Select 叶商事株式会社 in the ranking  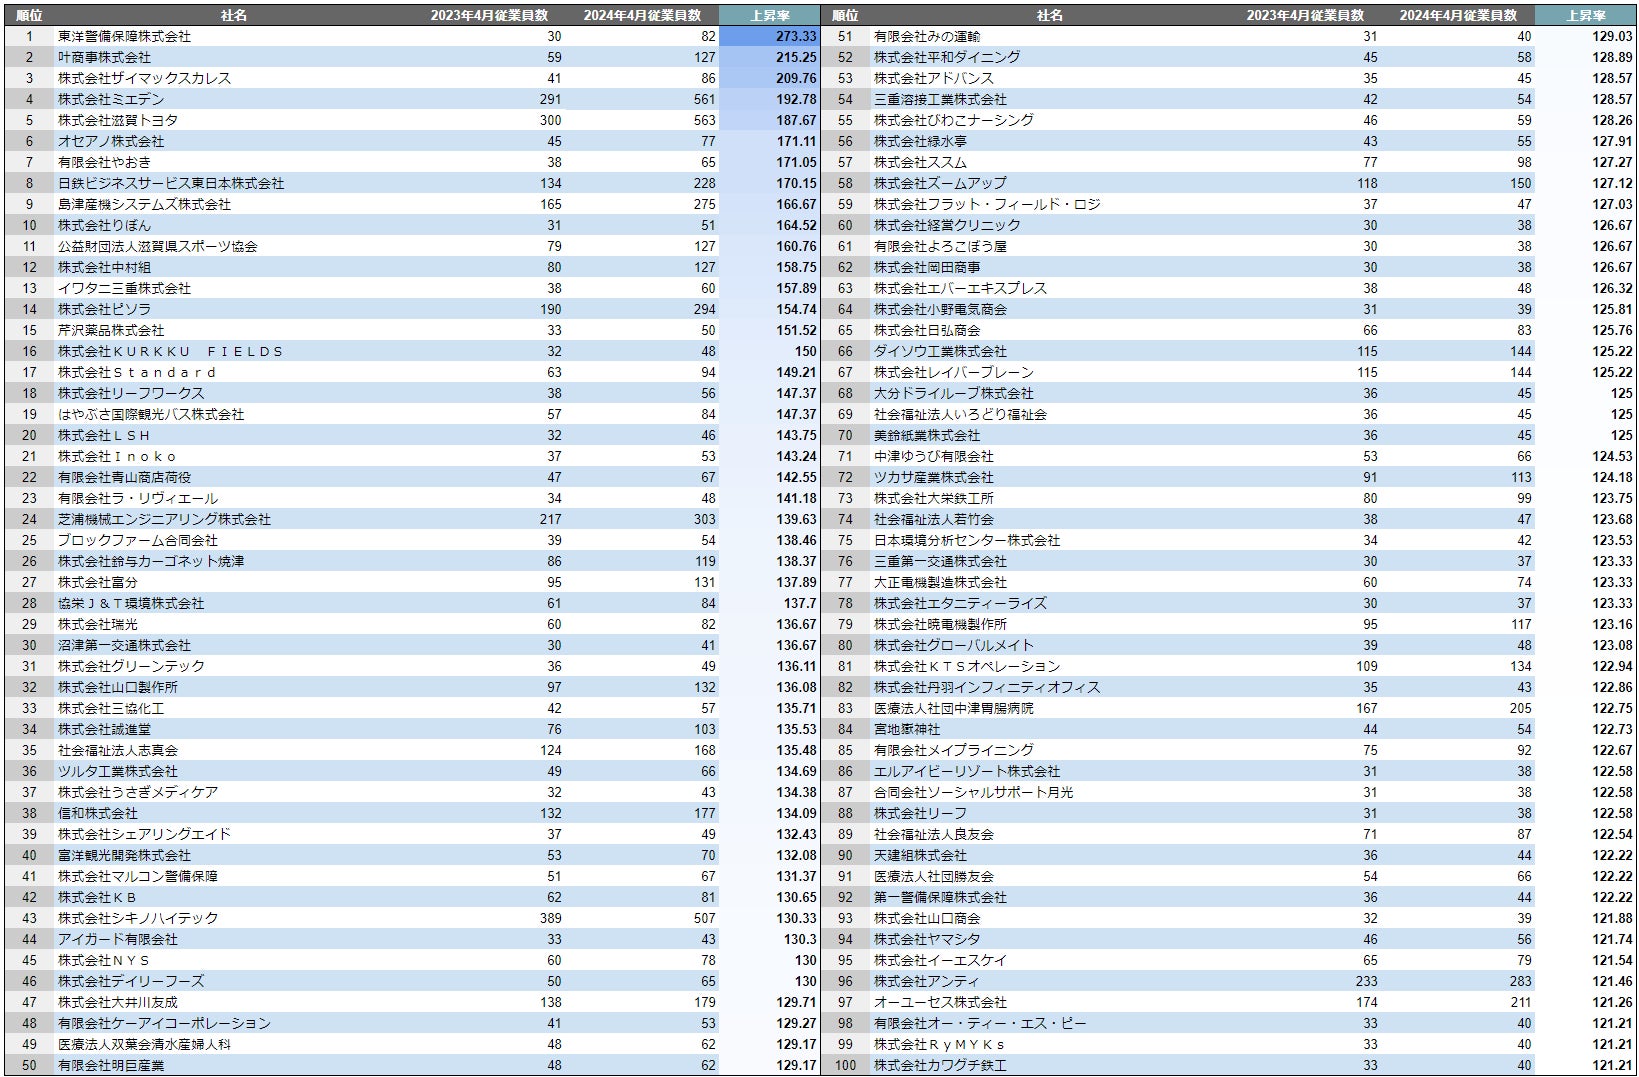tap(104, 57)
